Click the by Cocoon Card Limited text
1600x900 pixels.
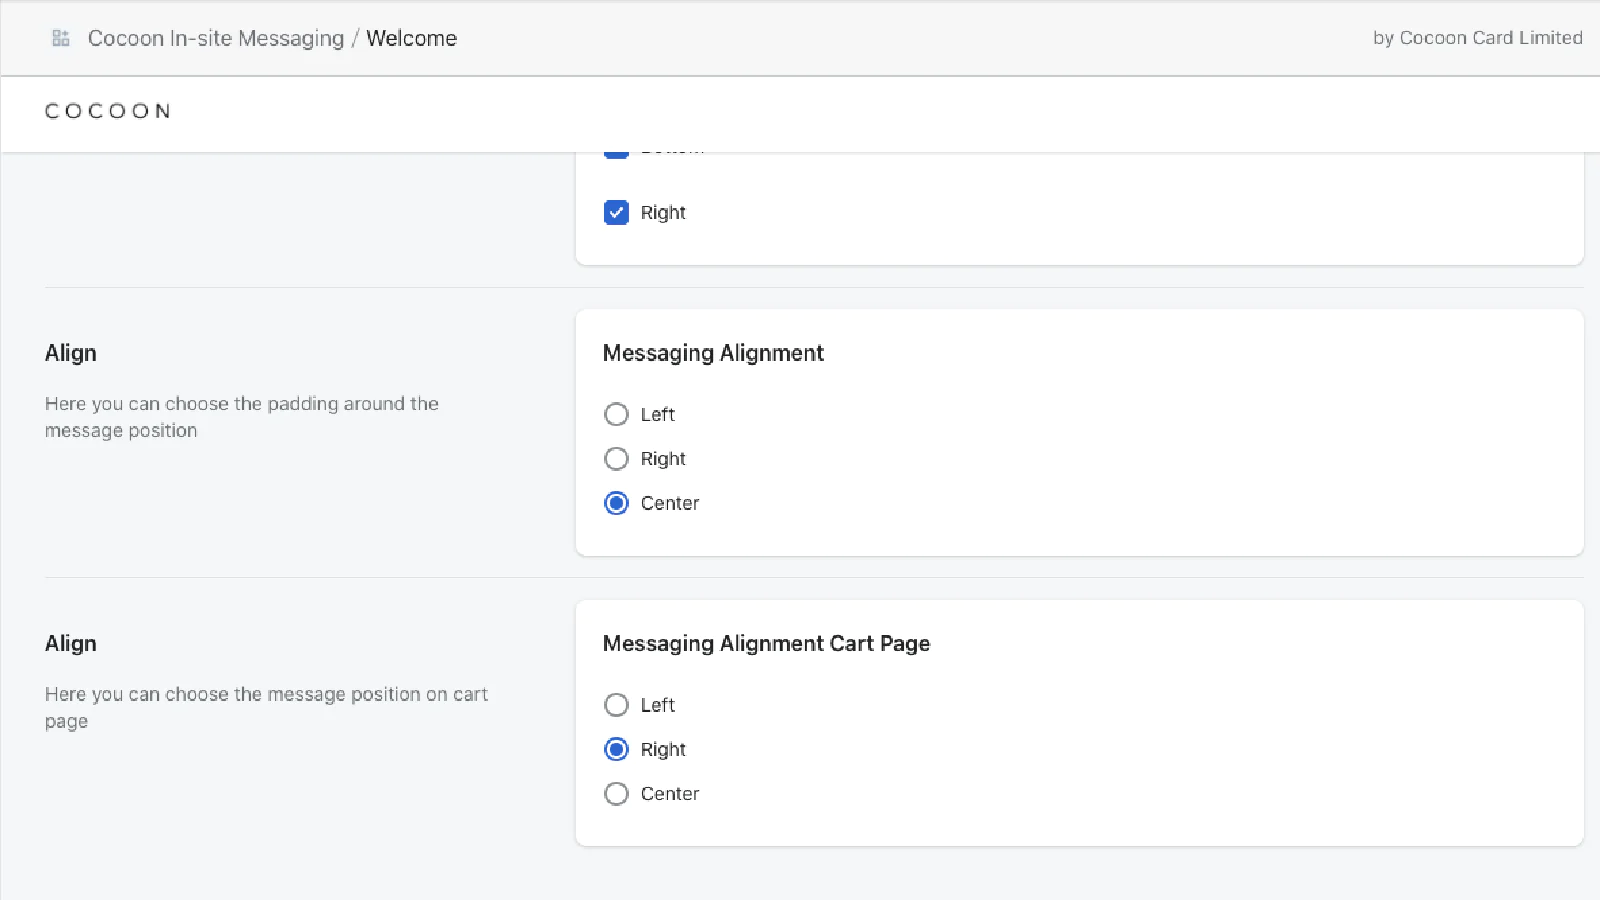(1477, 38)
